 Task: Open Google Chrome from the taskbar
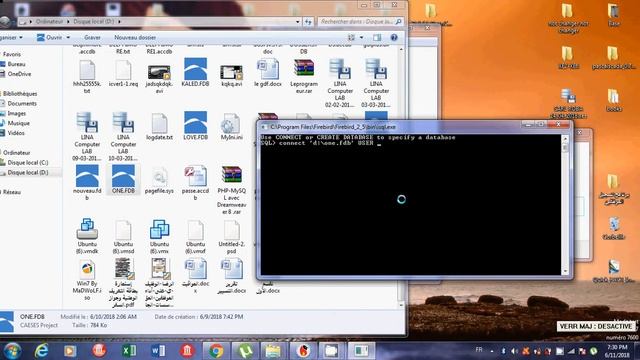216,351
